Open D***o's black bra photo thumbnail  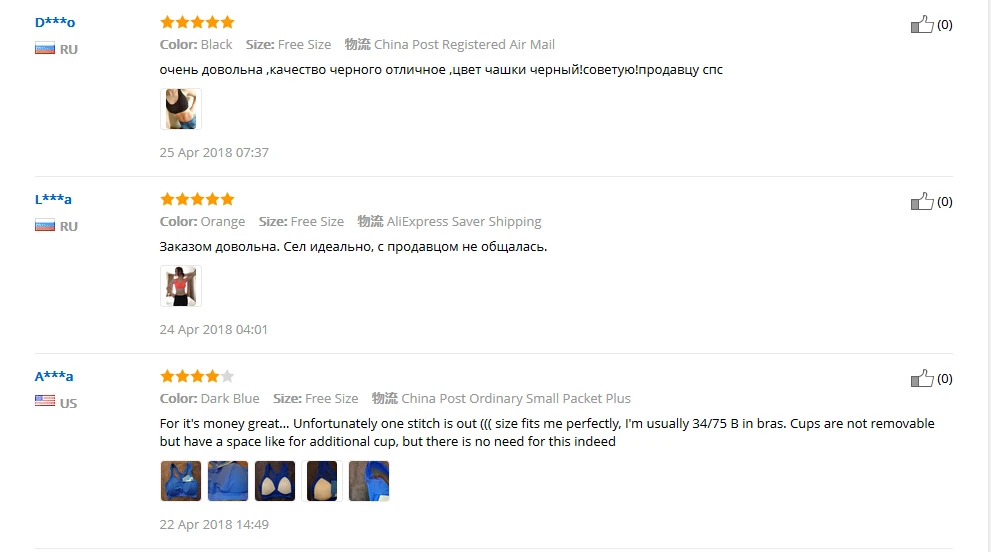tap(181, 109)
